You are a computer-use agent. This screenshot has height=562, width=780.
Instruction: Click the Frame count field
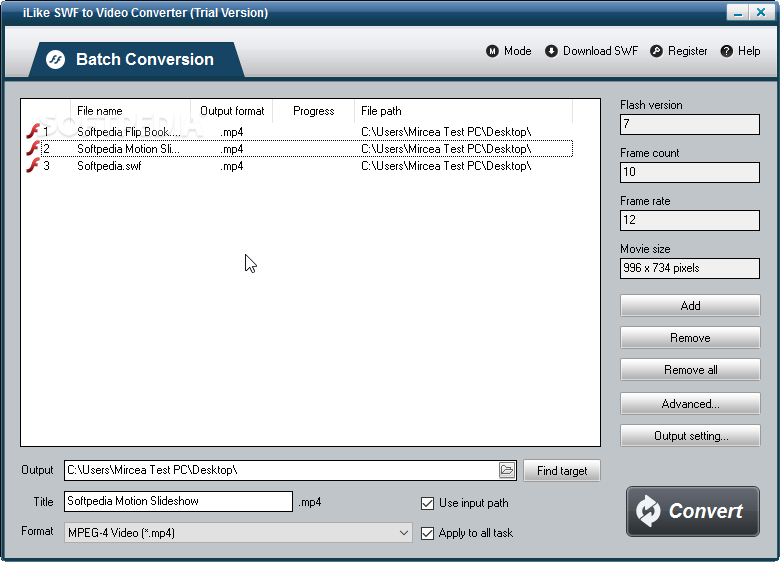tap(689, 172)
